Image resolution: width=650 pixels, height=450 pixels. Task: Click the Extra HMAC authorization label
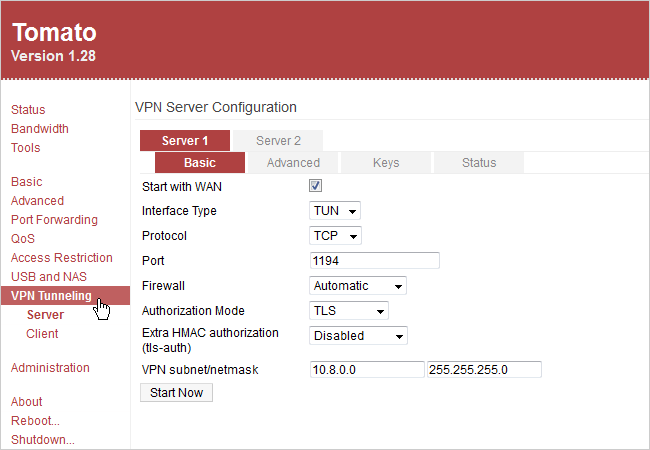(x=210, y=340)
